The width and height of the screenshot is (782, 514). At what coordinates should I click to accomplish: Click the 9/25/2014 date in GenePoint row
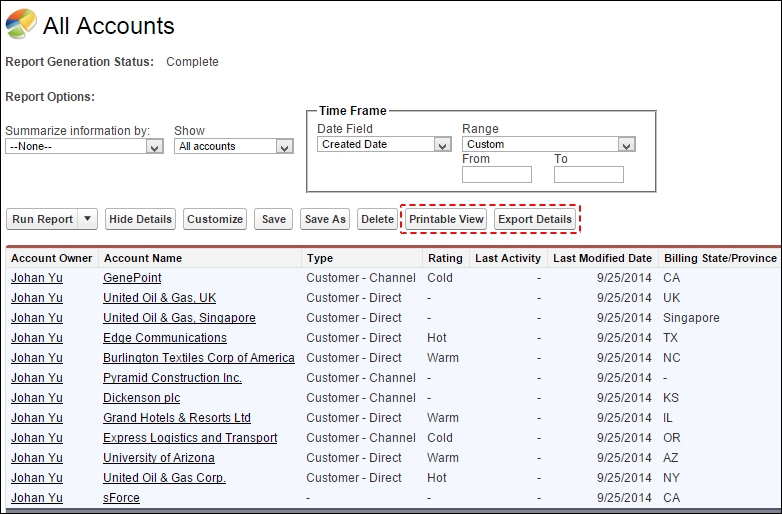(624, 278)
